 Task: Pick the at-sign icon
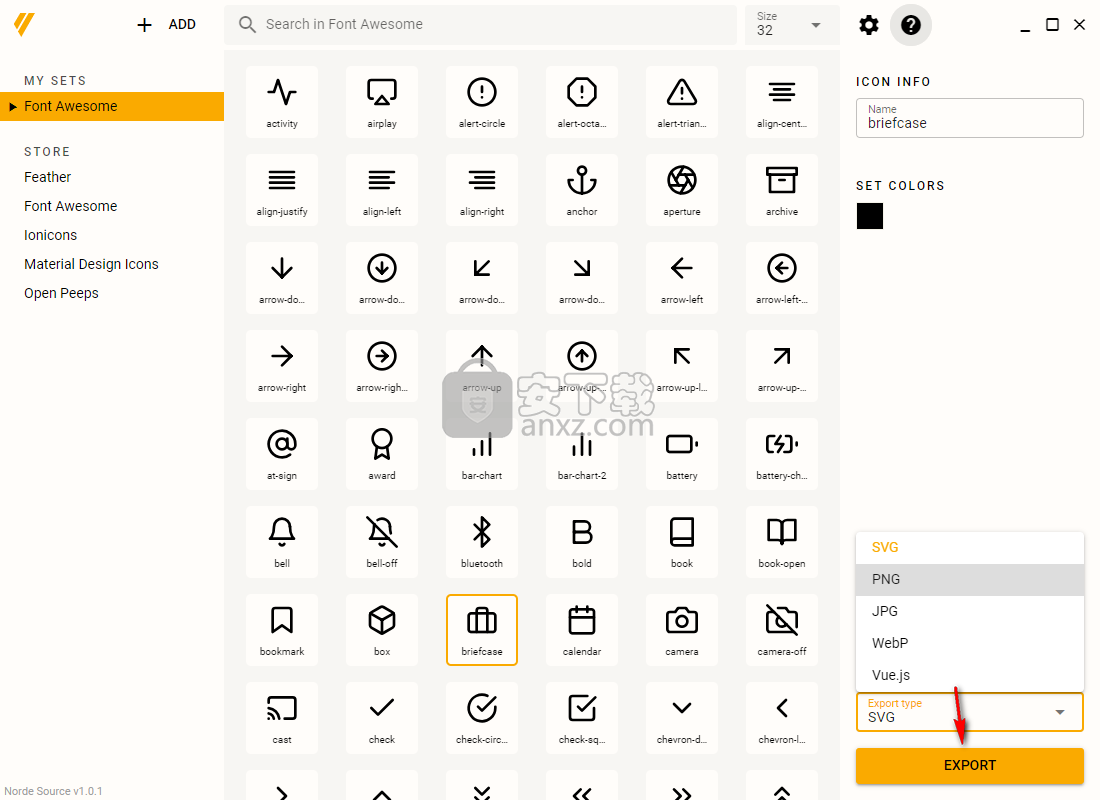pos(282,454)
